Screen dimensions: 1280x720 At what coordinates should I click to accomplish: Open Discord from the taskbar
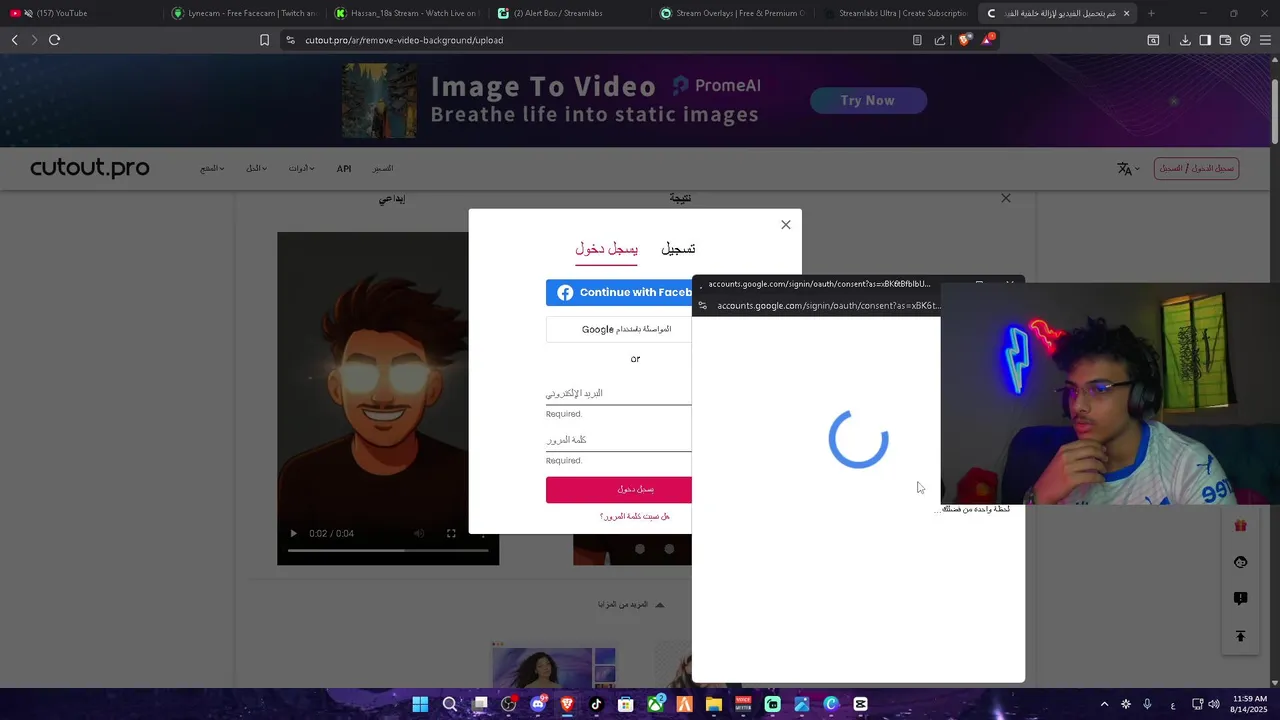point(538,704)
